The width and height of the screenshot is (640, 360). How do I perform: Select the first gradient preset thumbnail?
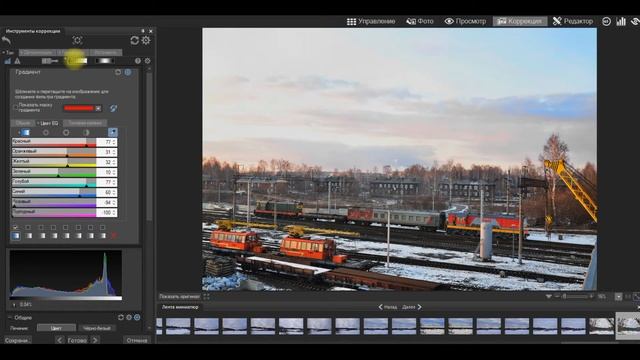pos(16,236)
